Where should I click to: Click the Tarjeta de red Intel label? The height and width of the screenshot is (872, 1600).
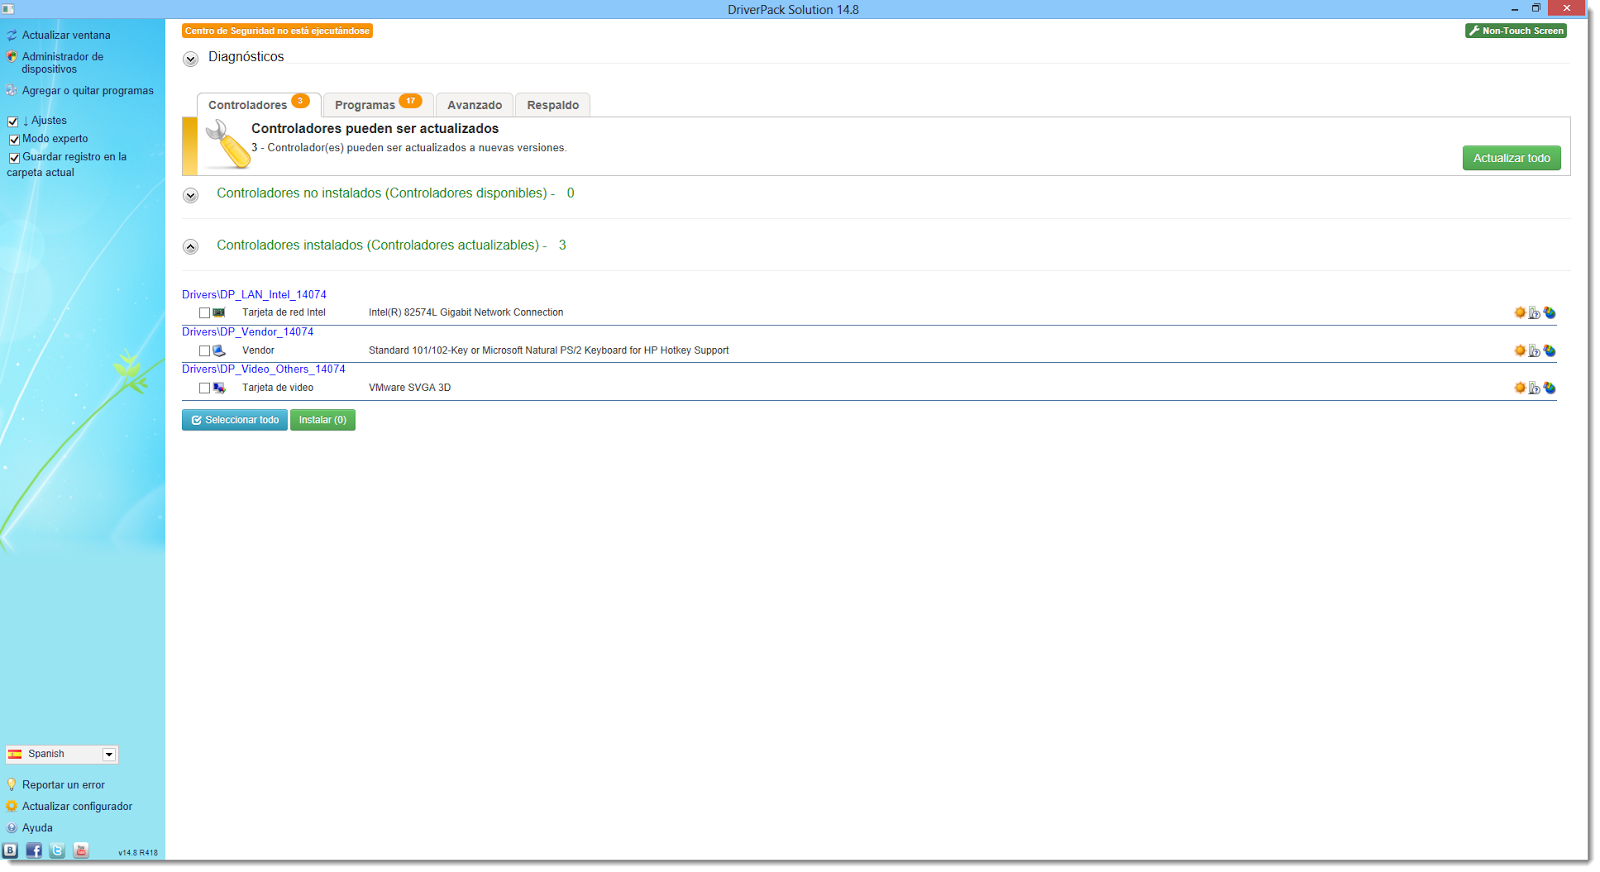point(284,313)
